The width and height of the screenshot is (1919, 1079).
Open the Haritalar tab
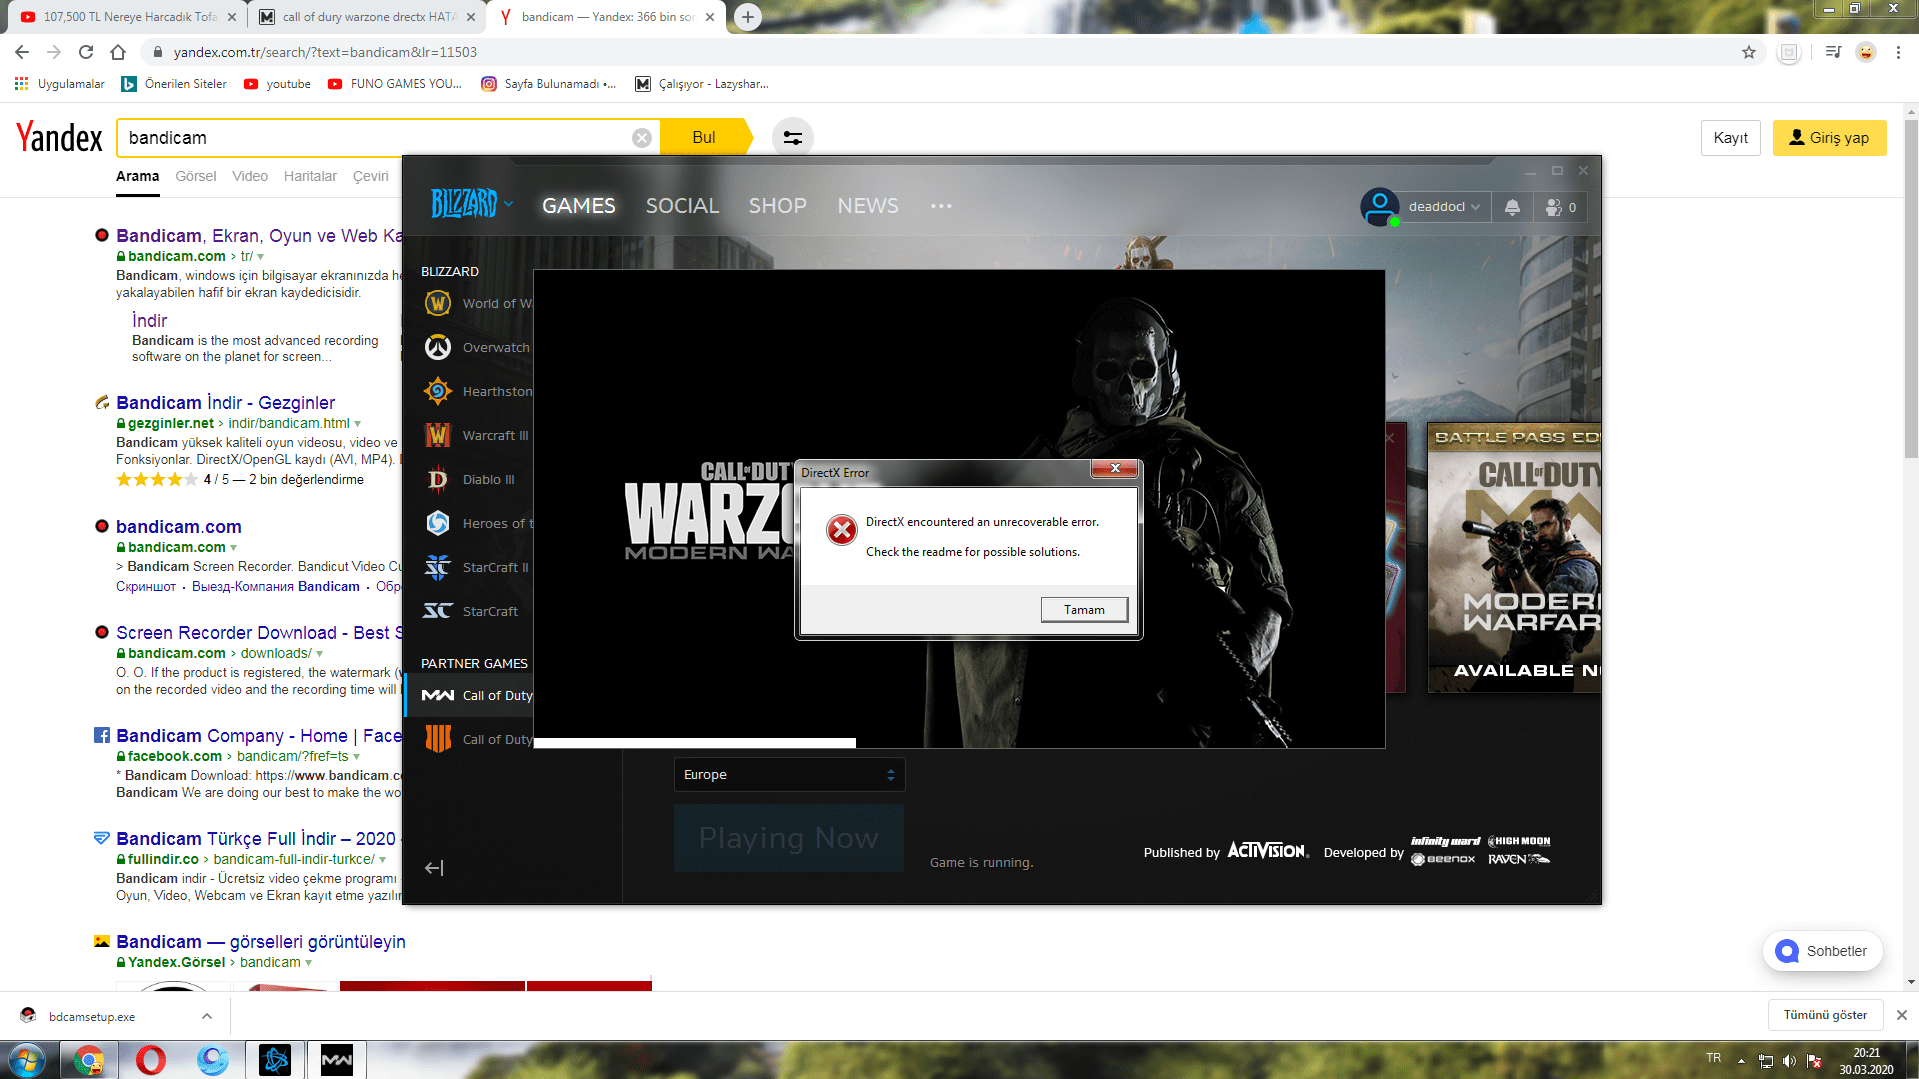pos(310,177)
